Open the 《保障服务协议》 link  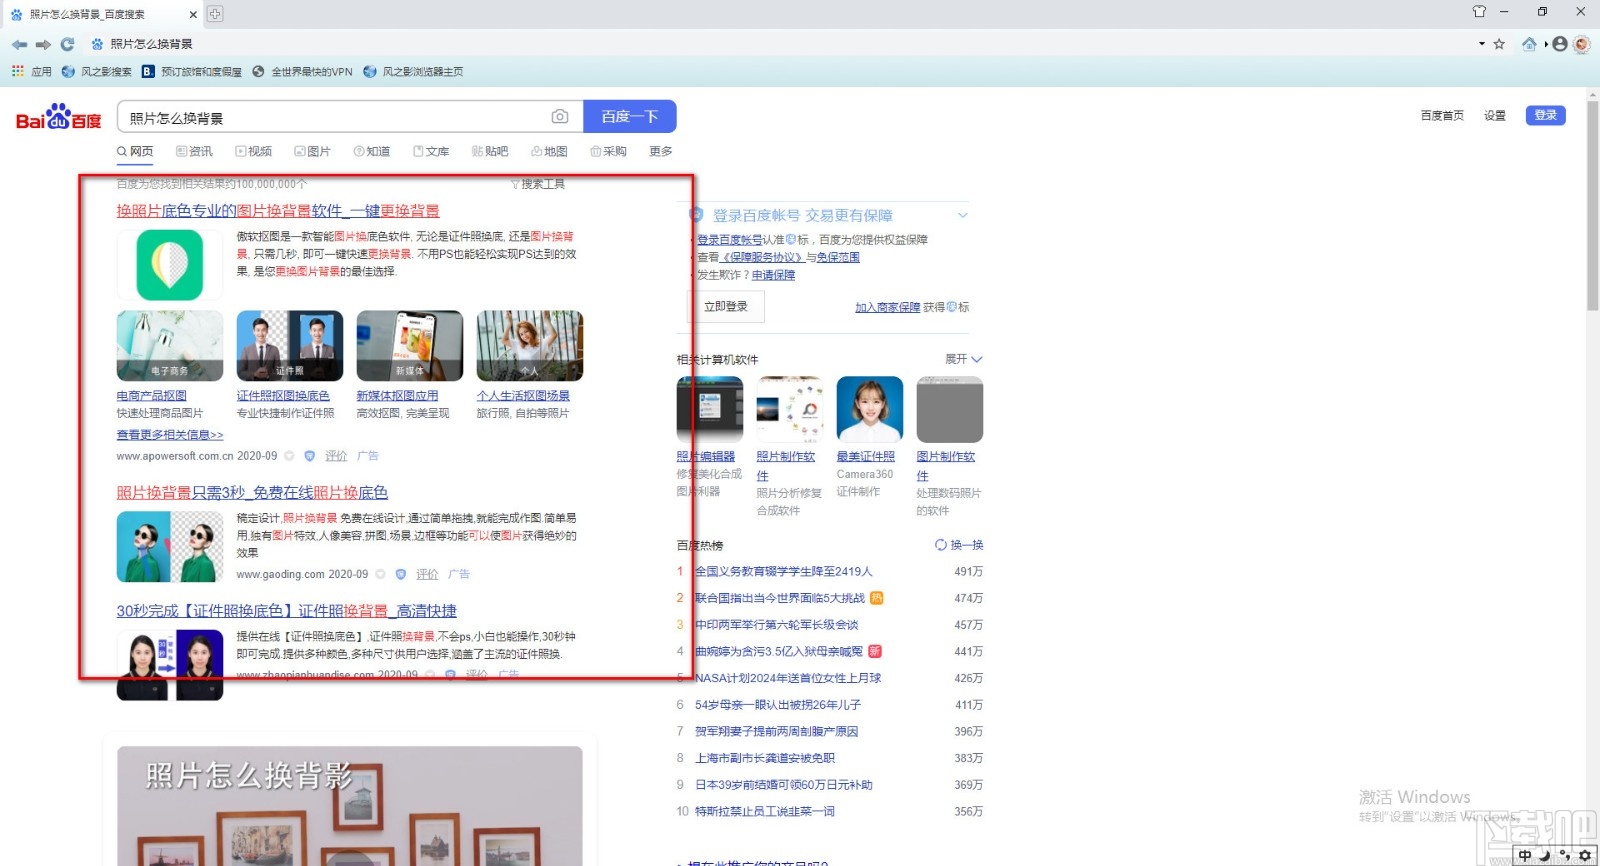pyautogui.click(x=763, y=257)
